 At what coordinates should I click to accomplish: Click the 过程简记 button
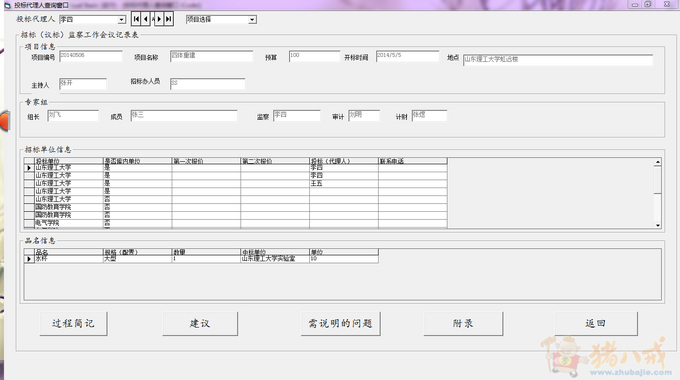73,324
